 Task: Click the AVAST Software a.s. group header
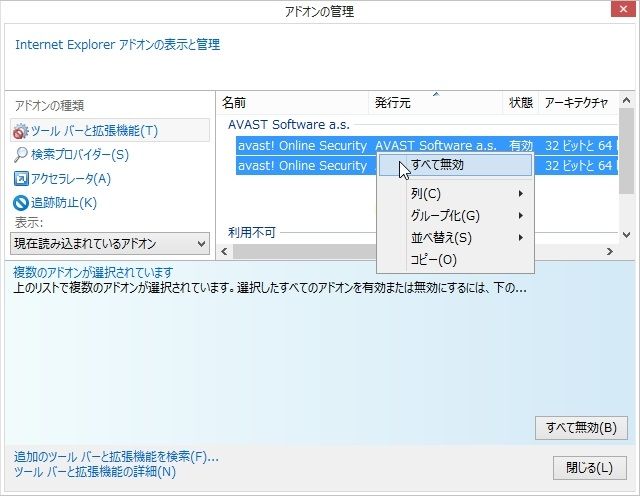(x=289, y=125)
